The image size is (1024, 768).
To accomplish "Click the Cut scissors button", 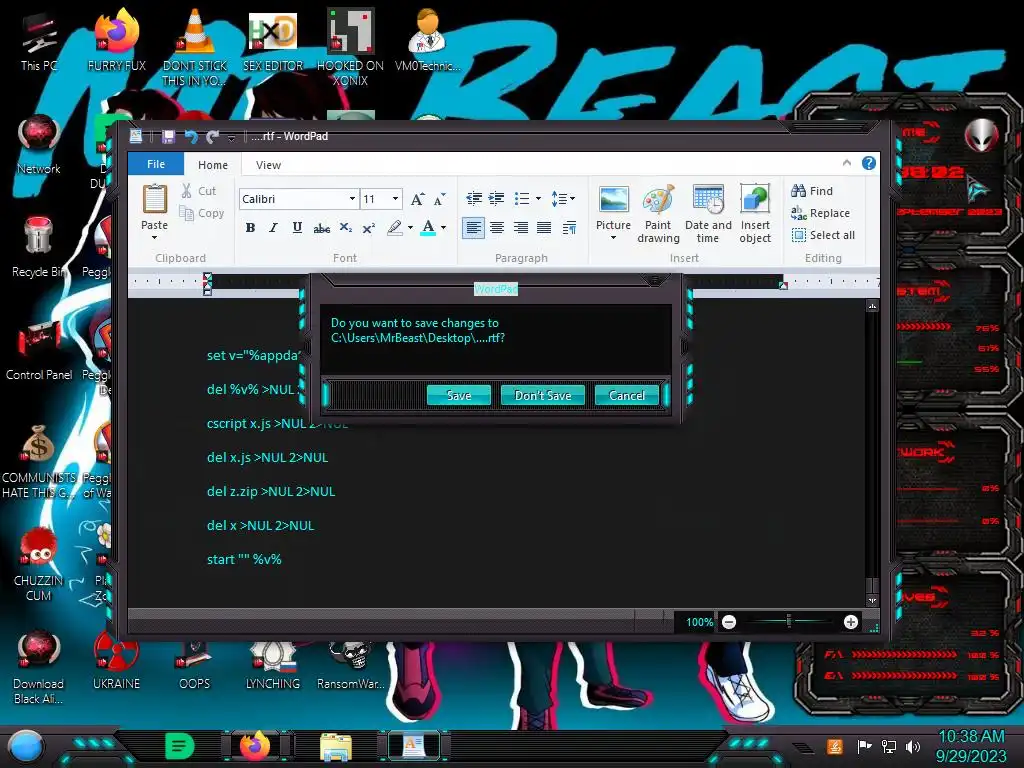I will (198, 191).
